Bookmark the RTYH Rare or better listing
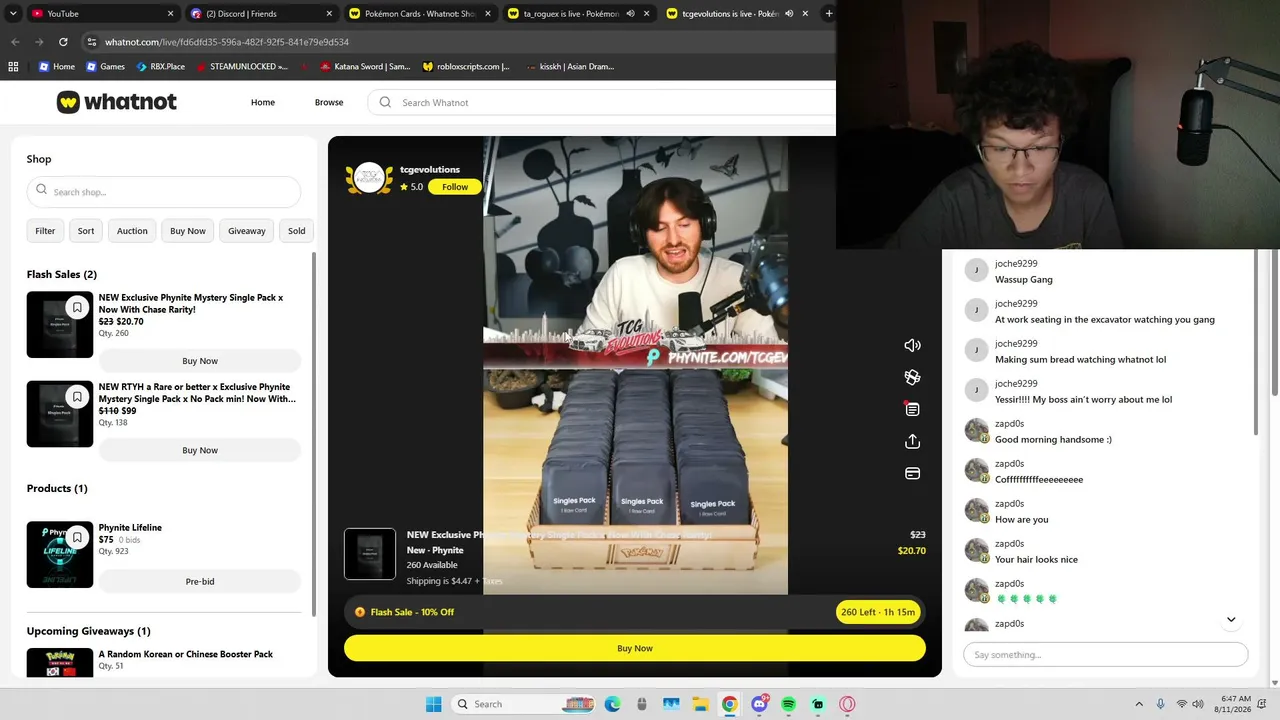Image resolution: width=1280 pixels, height=720 pixels. (77, 396)
